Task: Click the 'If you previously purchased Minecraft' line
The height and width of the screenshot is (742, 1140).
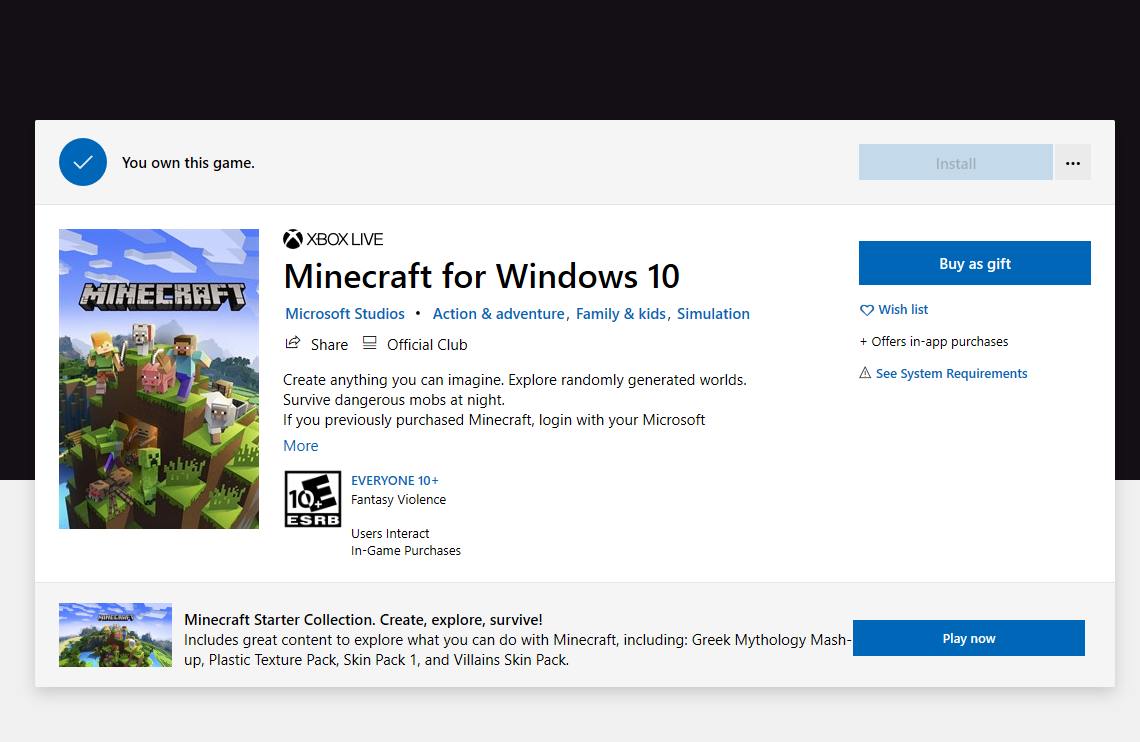Action: pyautogui.click(x=494, y=420)
